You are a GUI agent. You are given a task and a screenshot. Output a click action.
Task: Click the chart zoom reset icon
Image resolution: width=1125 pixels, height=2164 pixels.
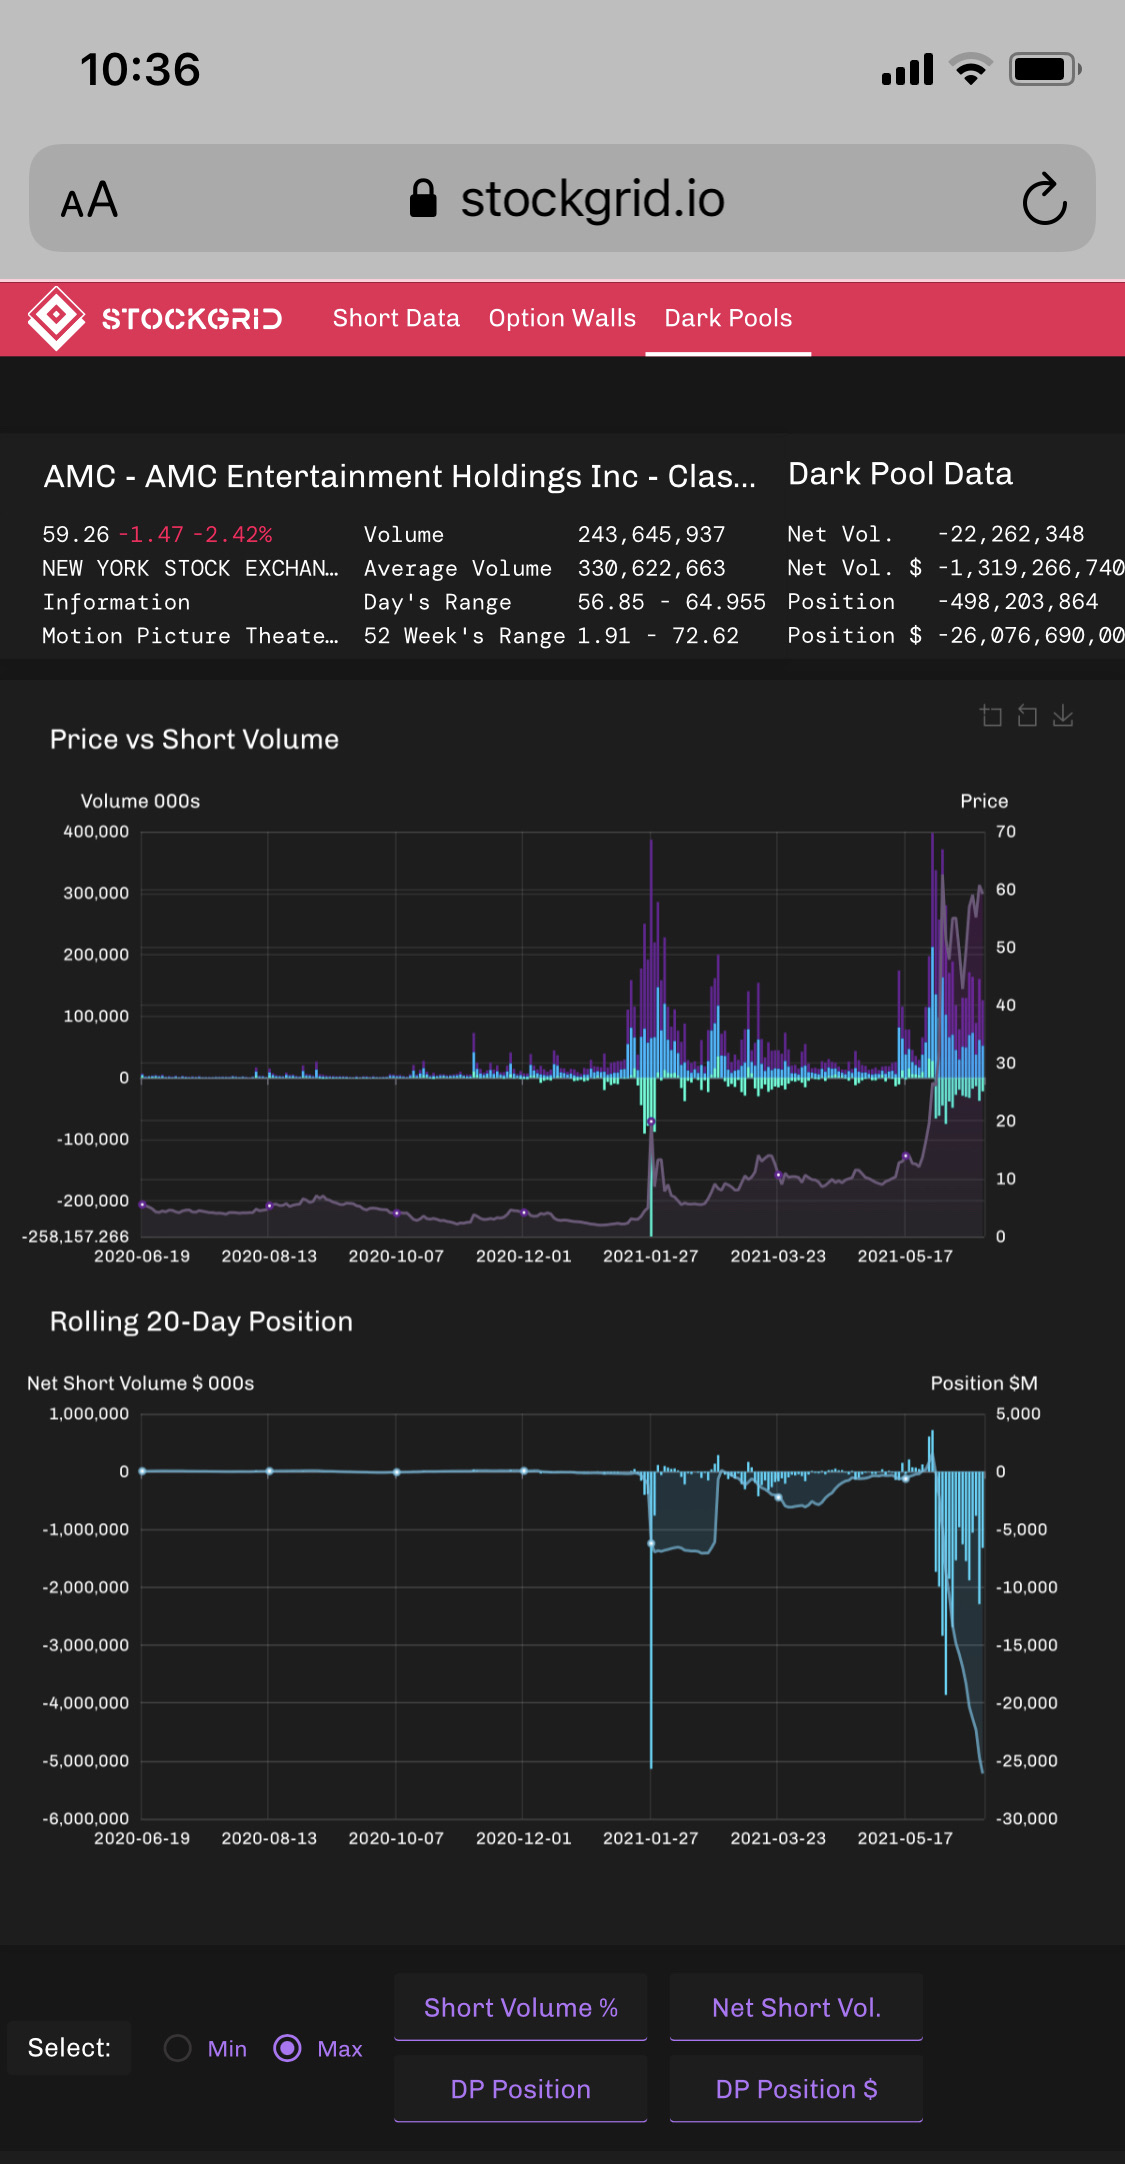[1027, 716]
